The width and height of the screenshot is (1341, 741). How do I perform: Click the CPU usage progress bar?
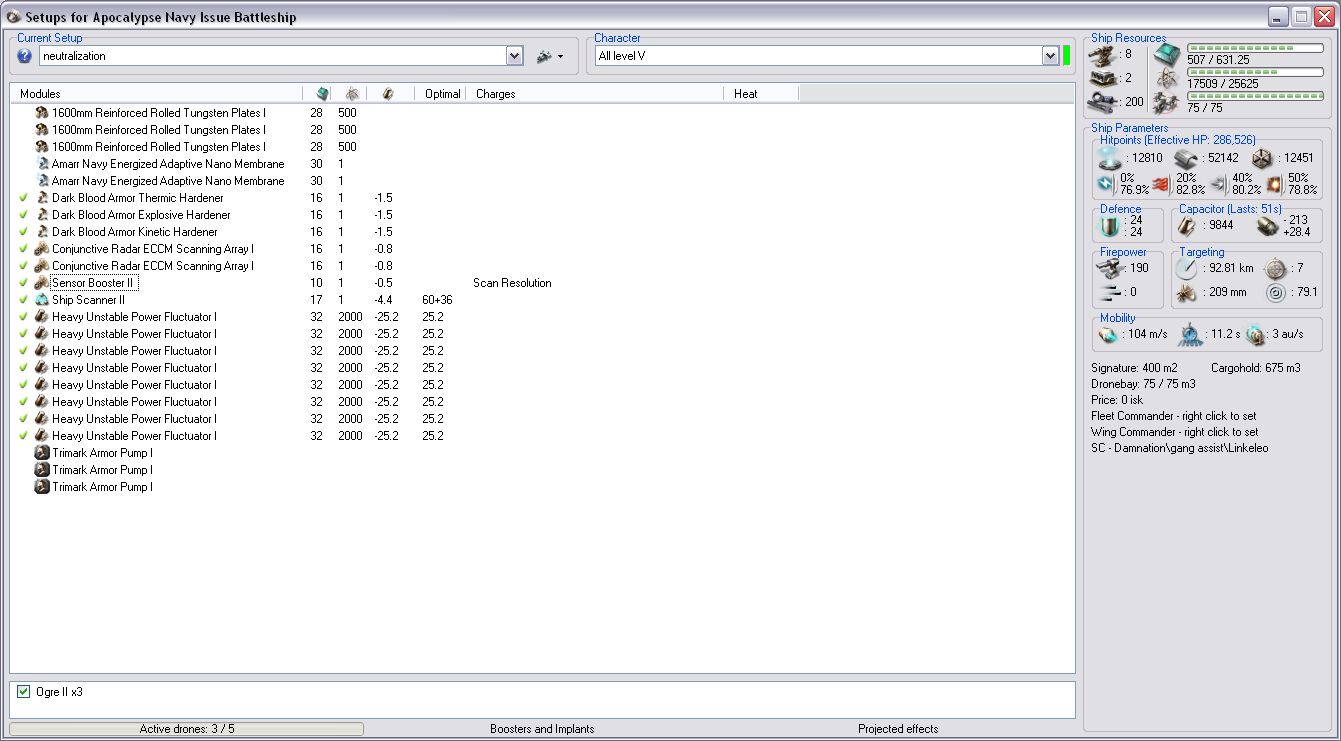tap(1255, 48)
